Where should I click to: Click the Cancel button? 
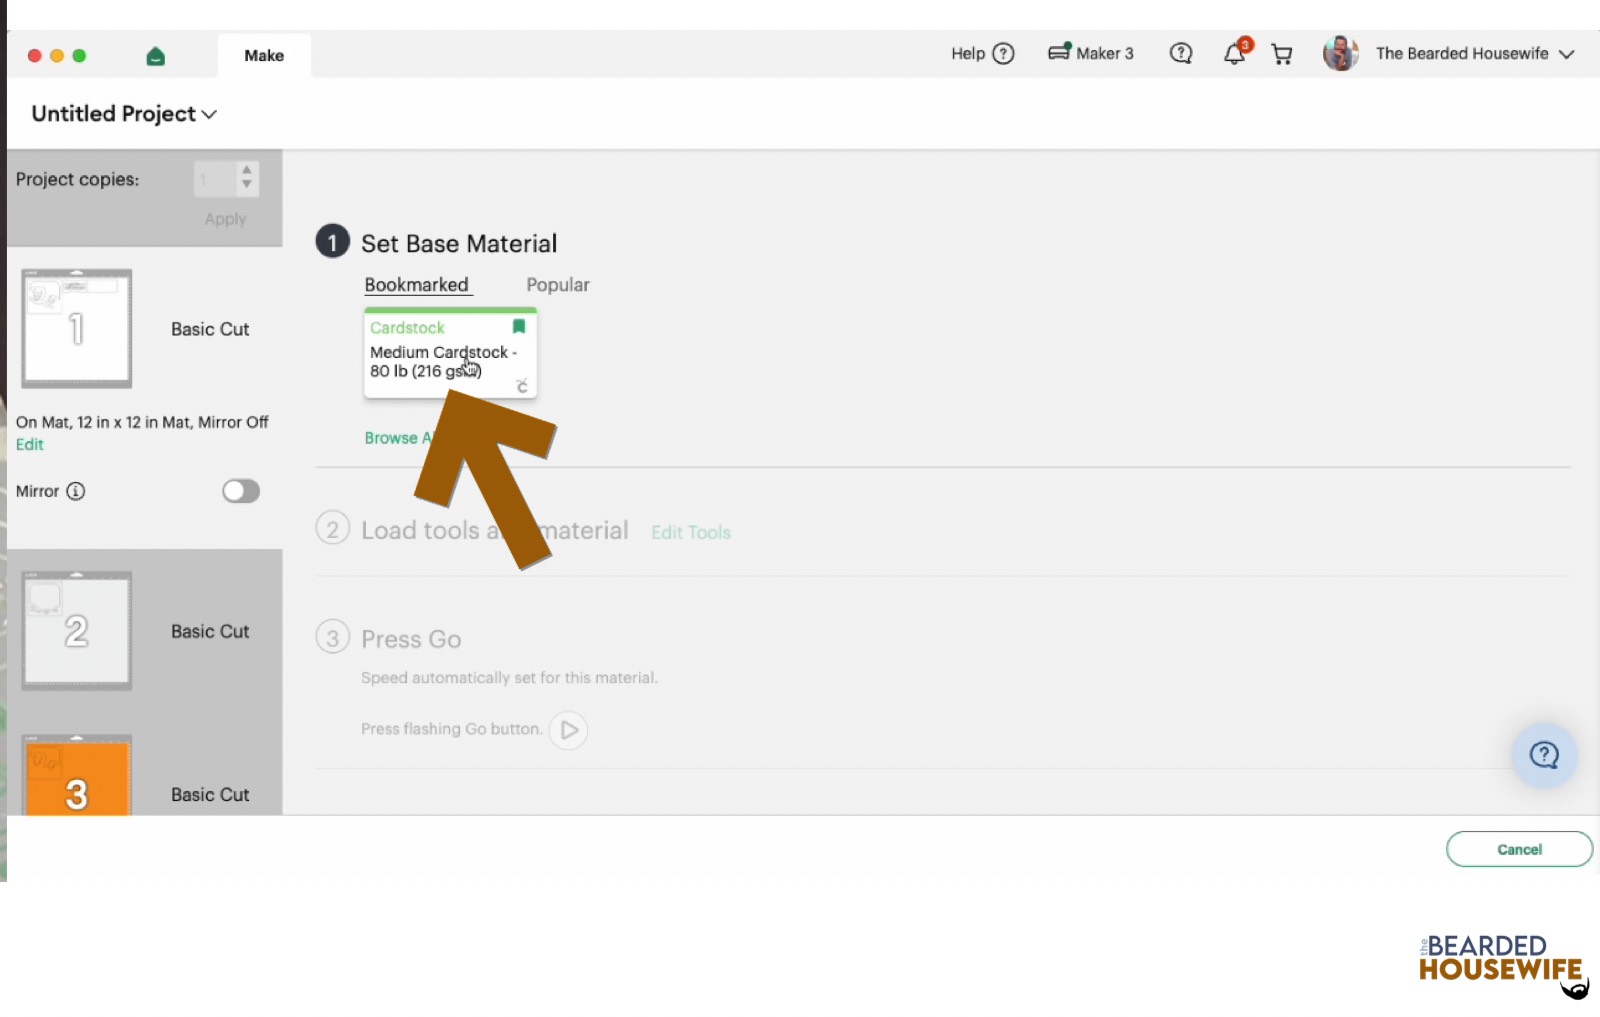1519,849
